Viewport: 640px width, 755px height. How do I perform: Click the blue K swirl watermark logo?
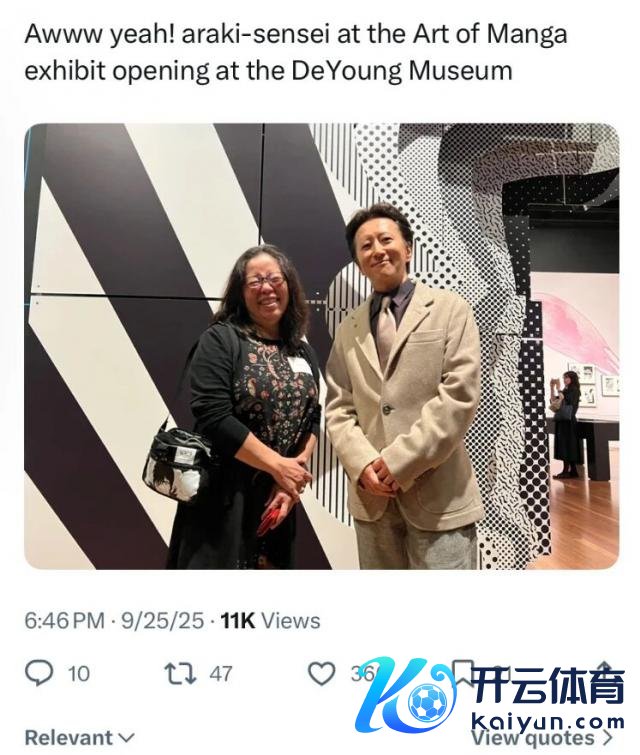[x=407, y=694]
